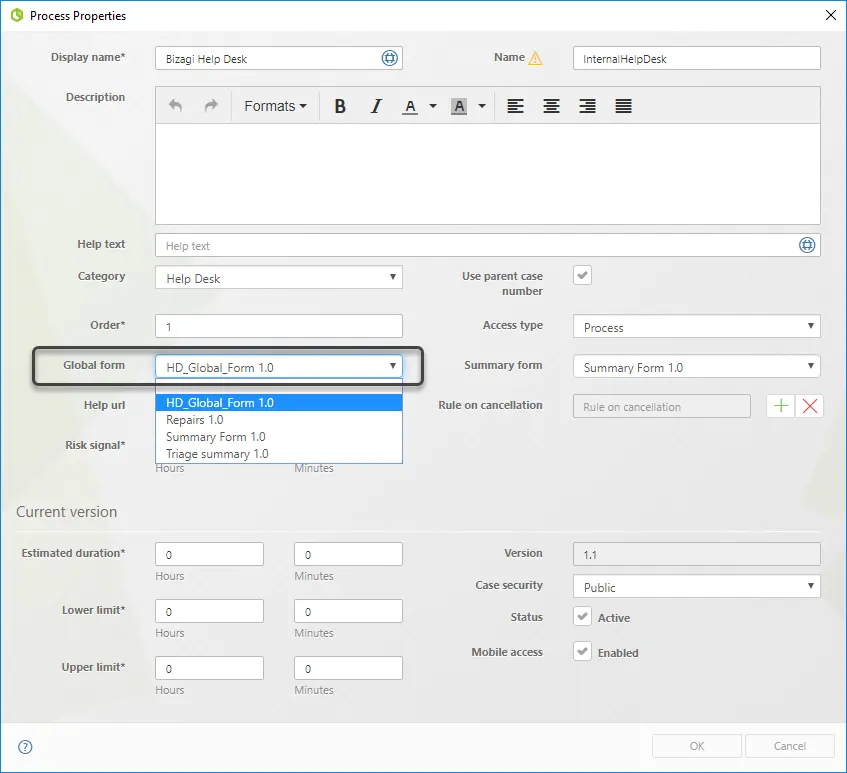
Task: Close the Process Properties dialog
Action: pos(831,15)
